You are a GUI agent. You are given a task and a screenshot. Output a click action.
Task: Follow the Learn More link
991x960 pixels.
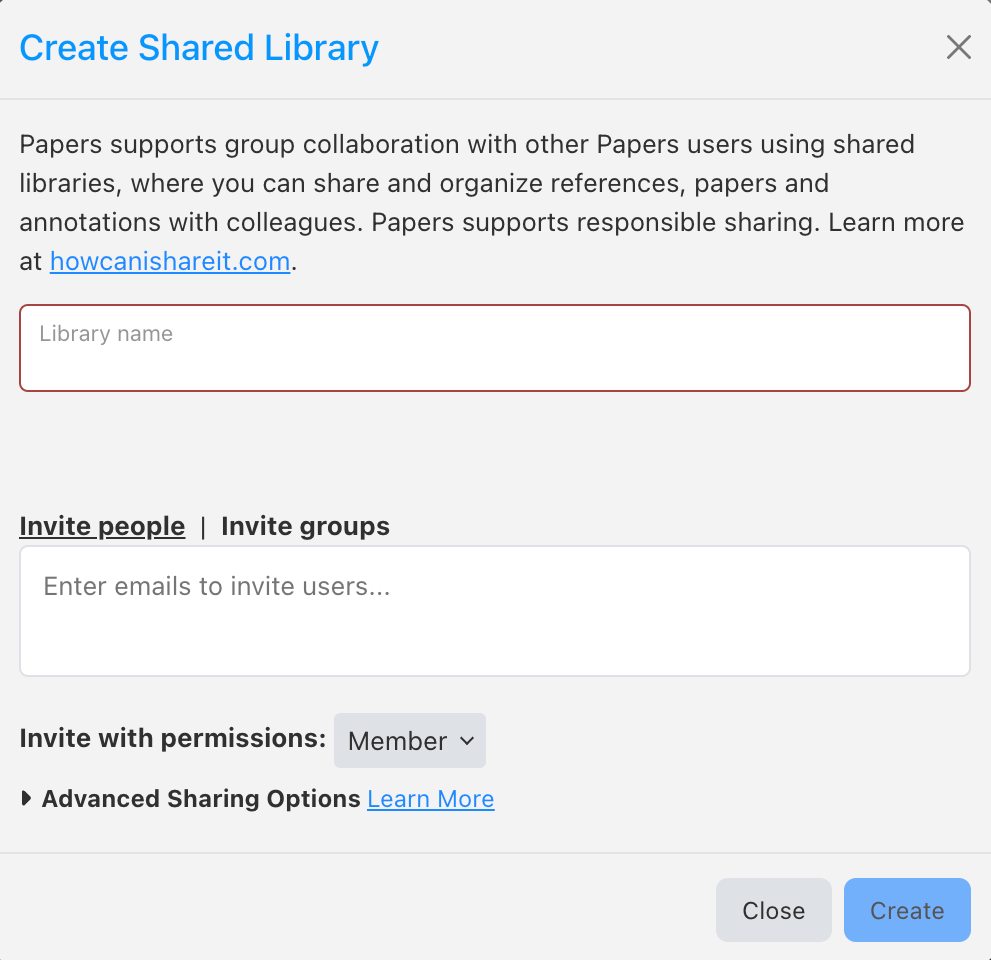pyautogui.click(x=430, y=798)
